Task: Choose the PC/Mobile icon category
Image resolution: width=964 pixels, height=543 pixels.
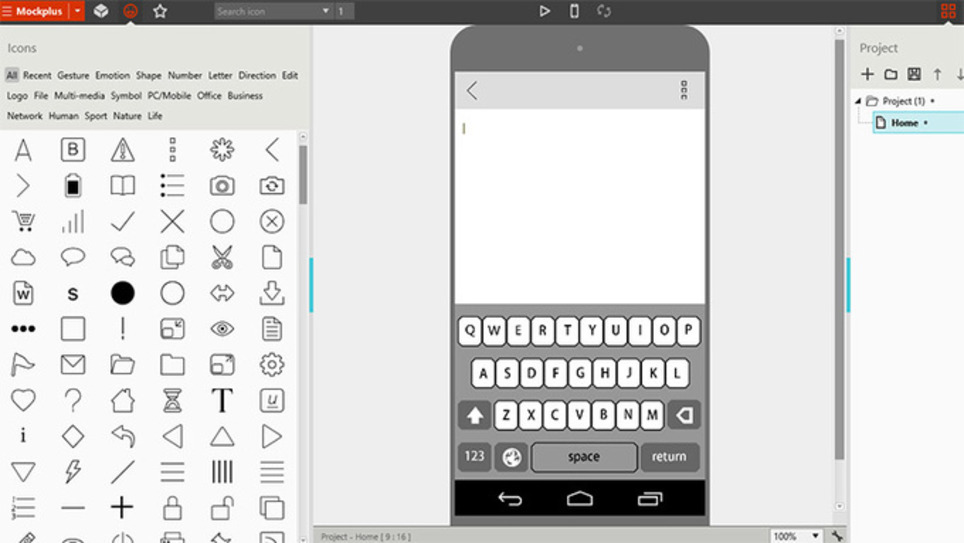Action: point(169,95)
